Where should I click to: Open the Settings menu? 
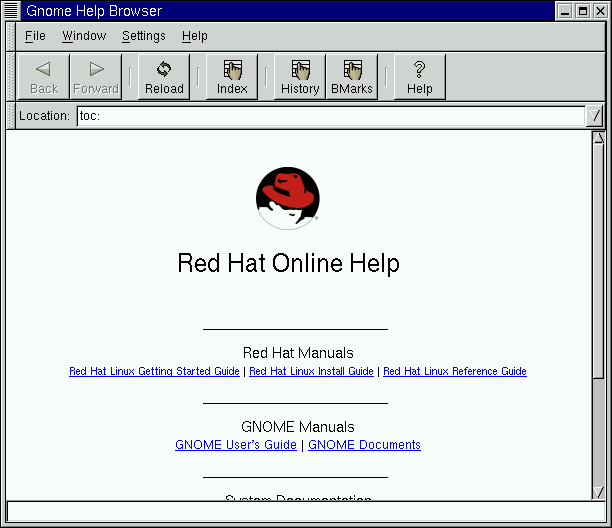tap(144, 36)
